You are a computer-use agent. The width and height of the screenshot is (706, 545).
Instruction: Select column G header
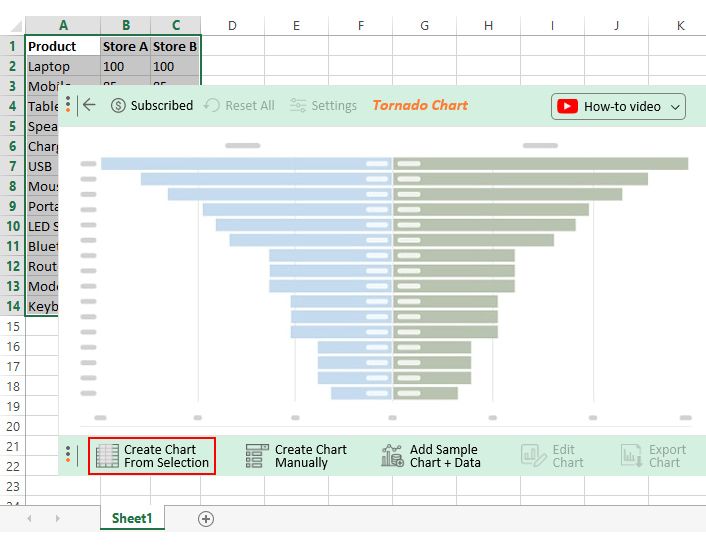point(424,25)
